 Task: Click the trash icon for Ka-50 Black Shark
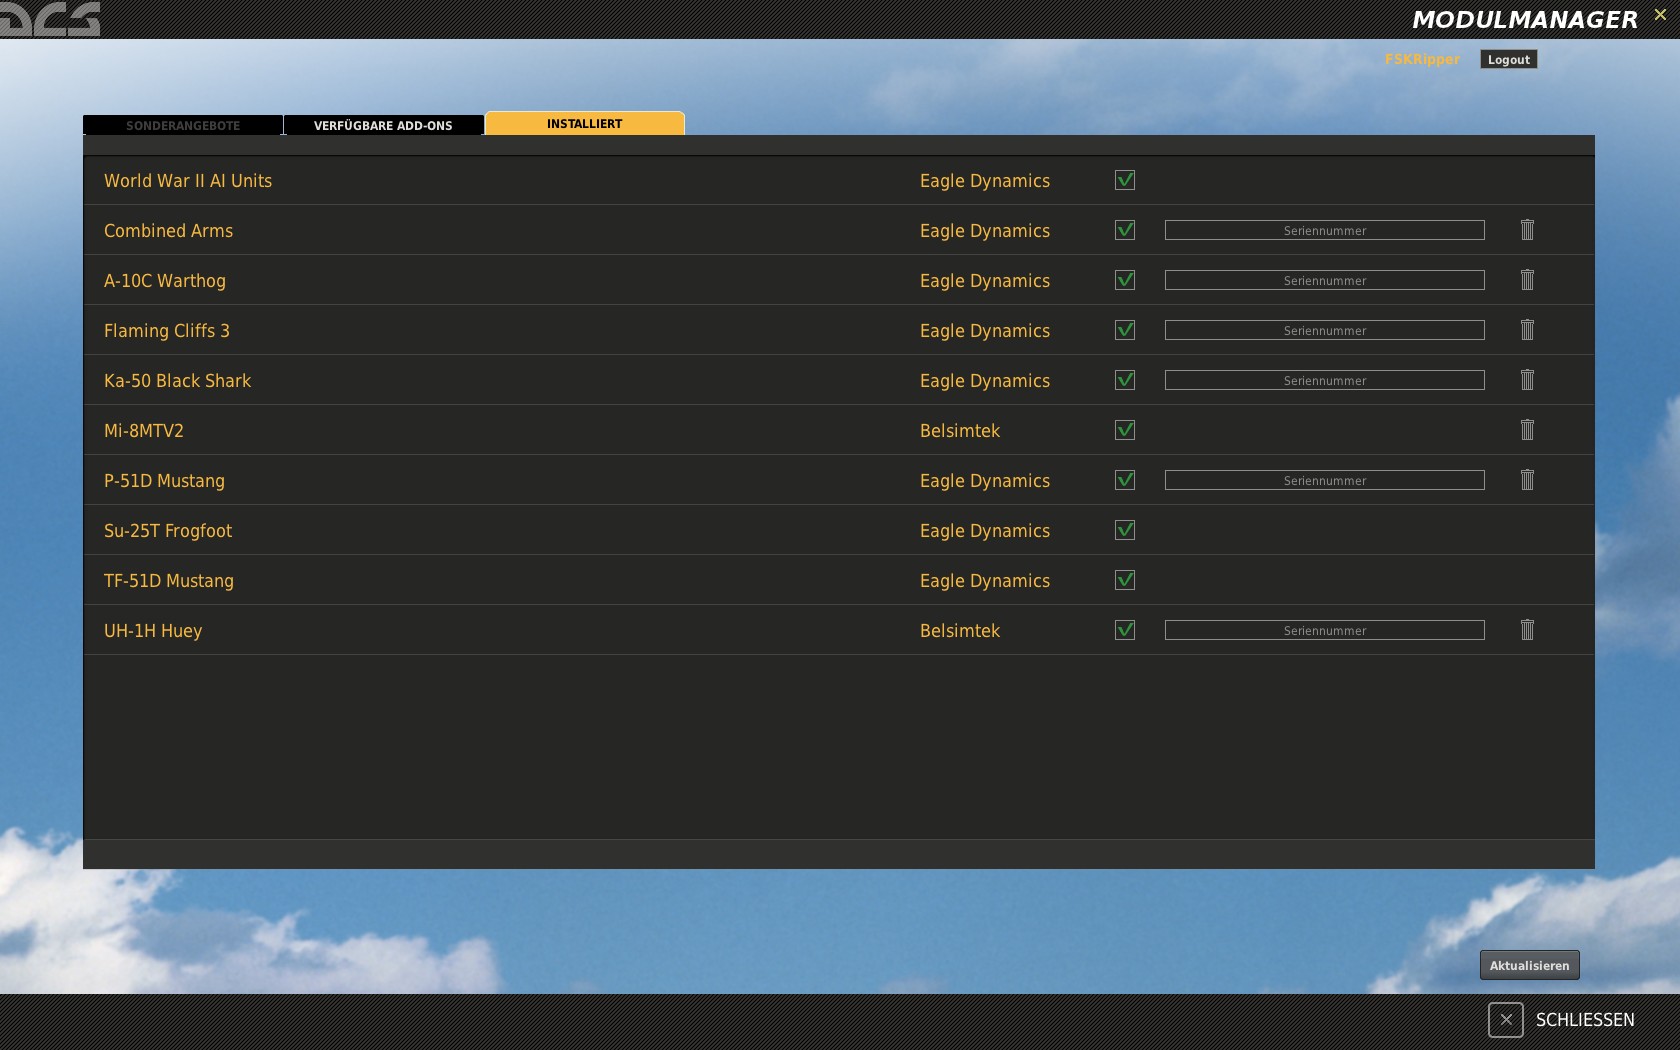[1527, 380]
